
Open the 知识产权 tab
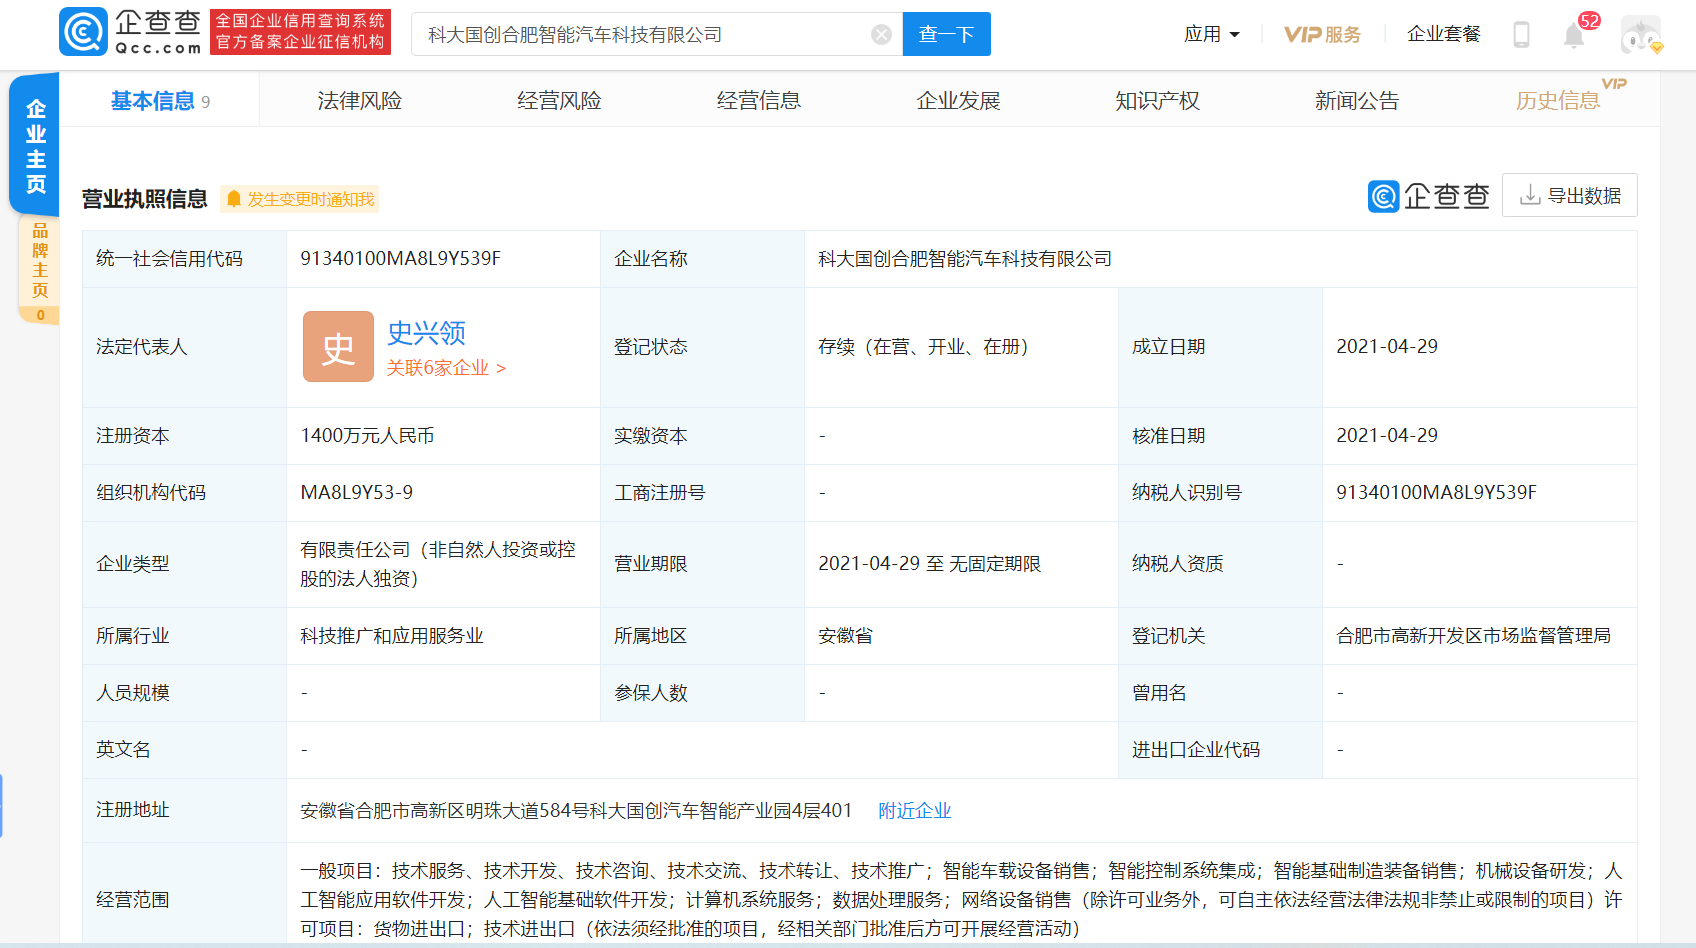(1157, 101)
